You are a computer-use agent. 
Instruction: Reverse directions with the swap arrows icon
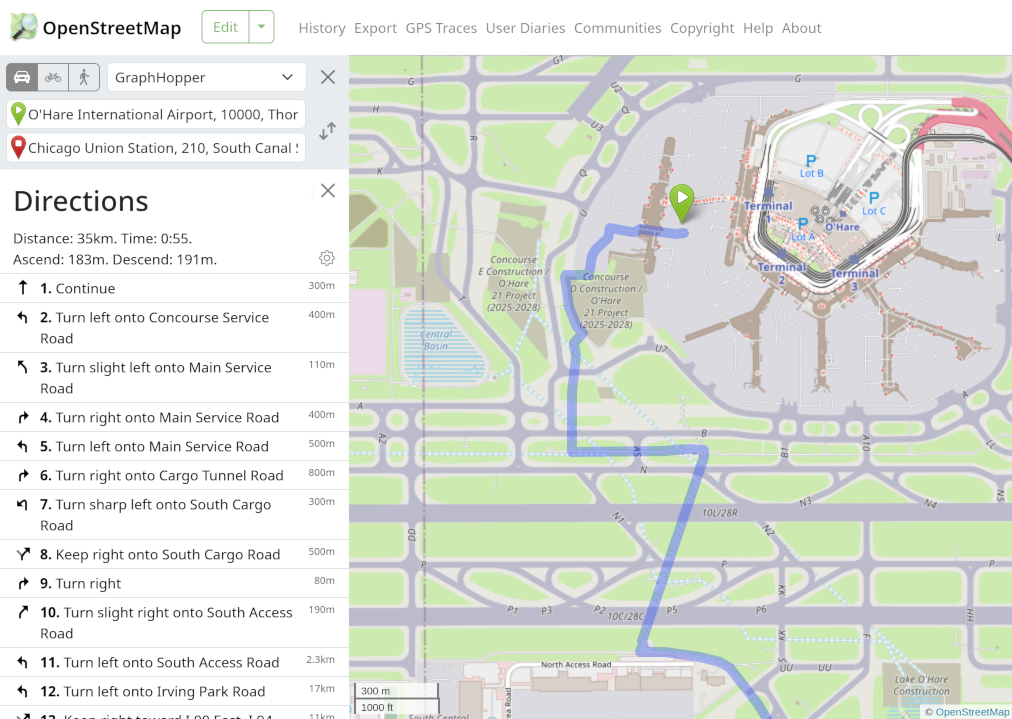[328, 131]
